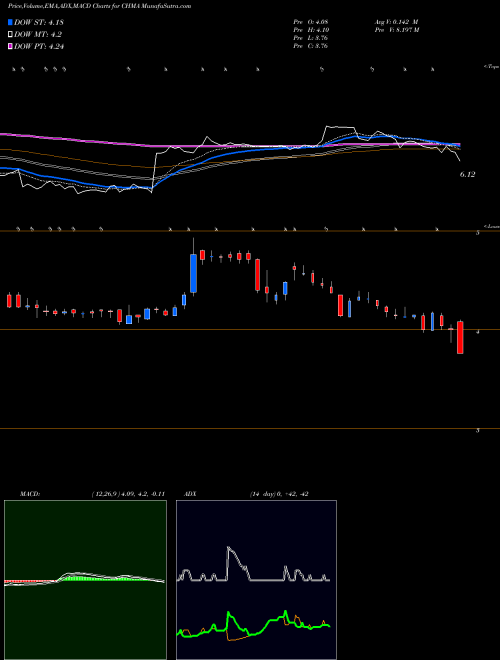The width and height of the screenshot is (500, 660).
Task: Click the '(12,26,9) 4.09, 4.2, -0.11' MACD values
Action: pos(128,494)
